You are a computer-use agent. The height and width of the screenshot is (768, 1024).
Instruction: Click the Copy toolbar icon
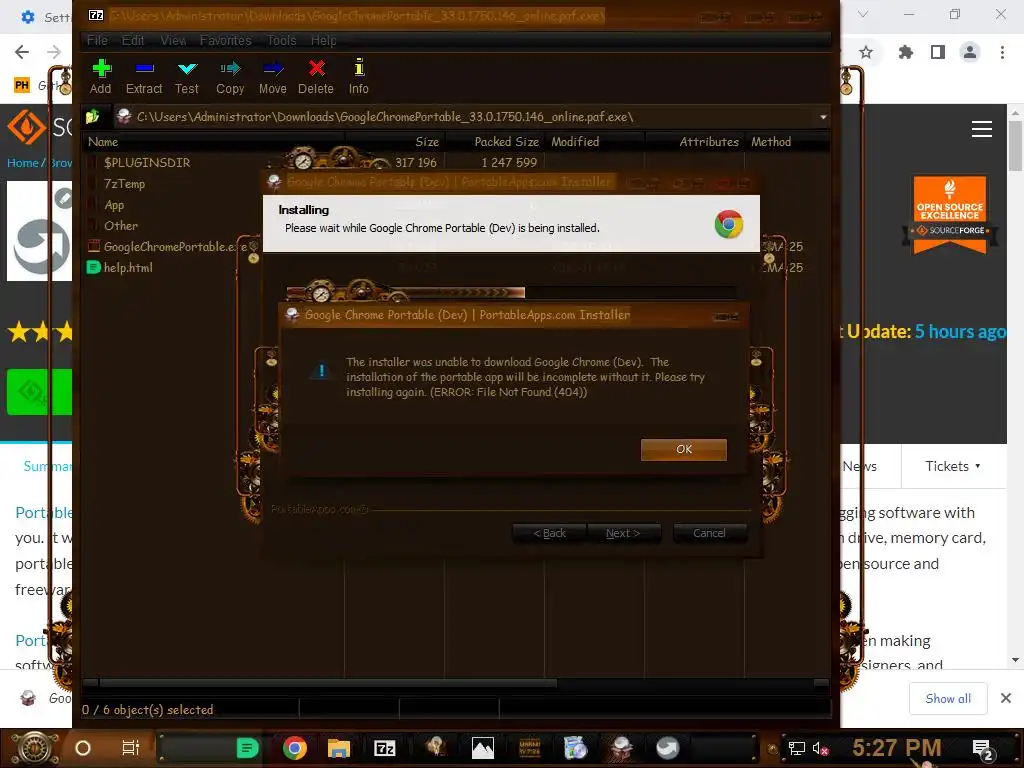pyautogui.click(x=230, y=76)
